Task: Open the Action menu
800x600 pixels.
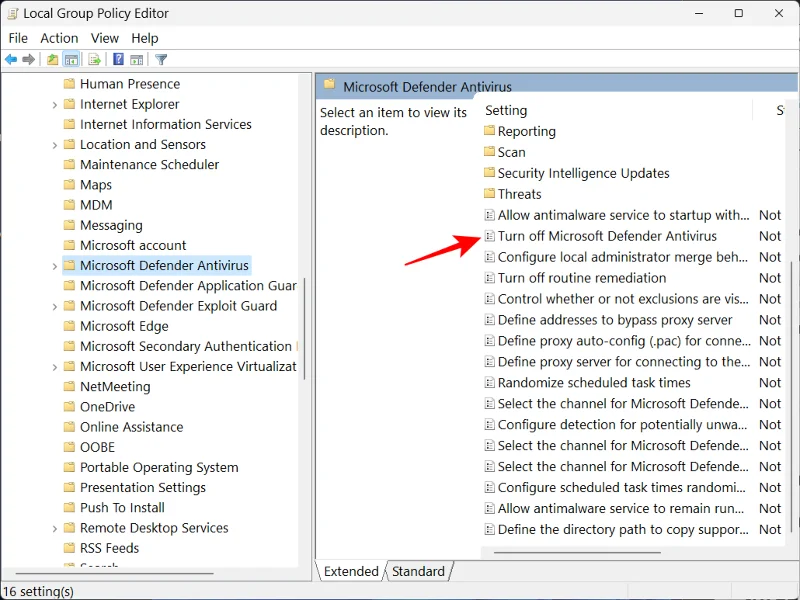Action: tap(58, 38)
